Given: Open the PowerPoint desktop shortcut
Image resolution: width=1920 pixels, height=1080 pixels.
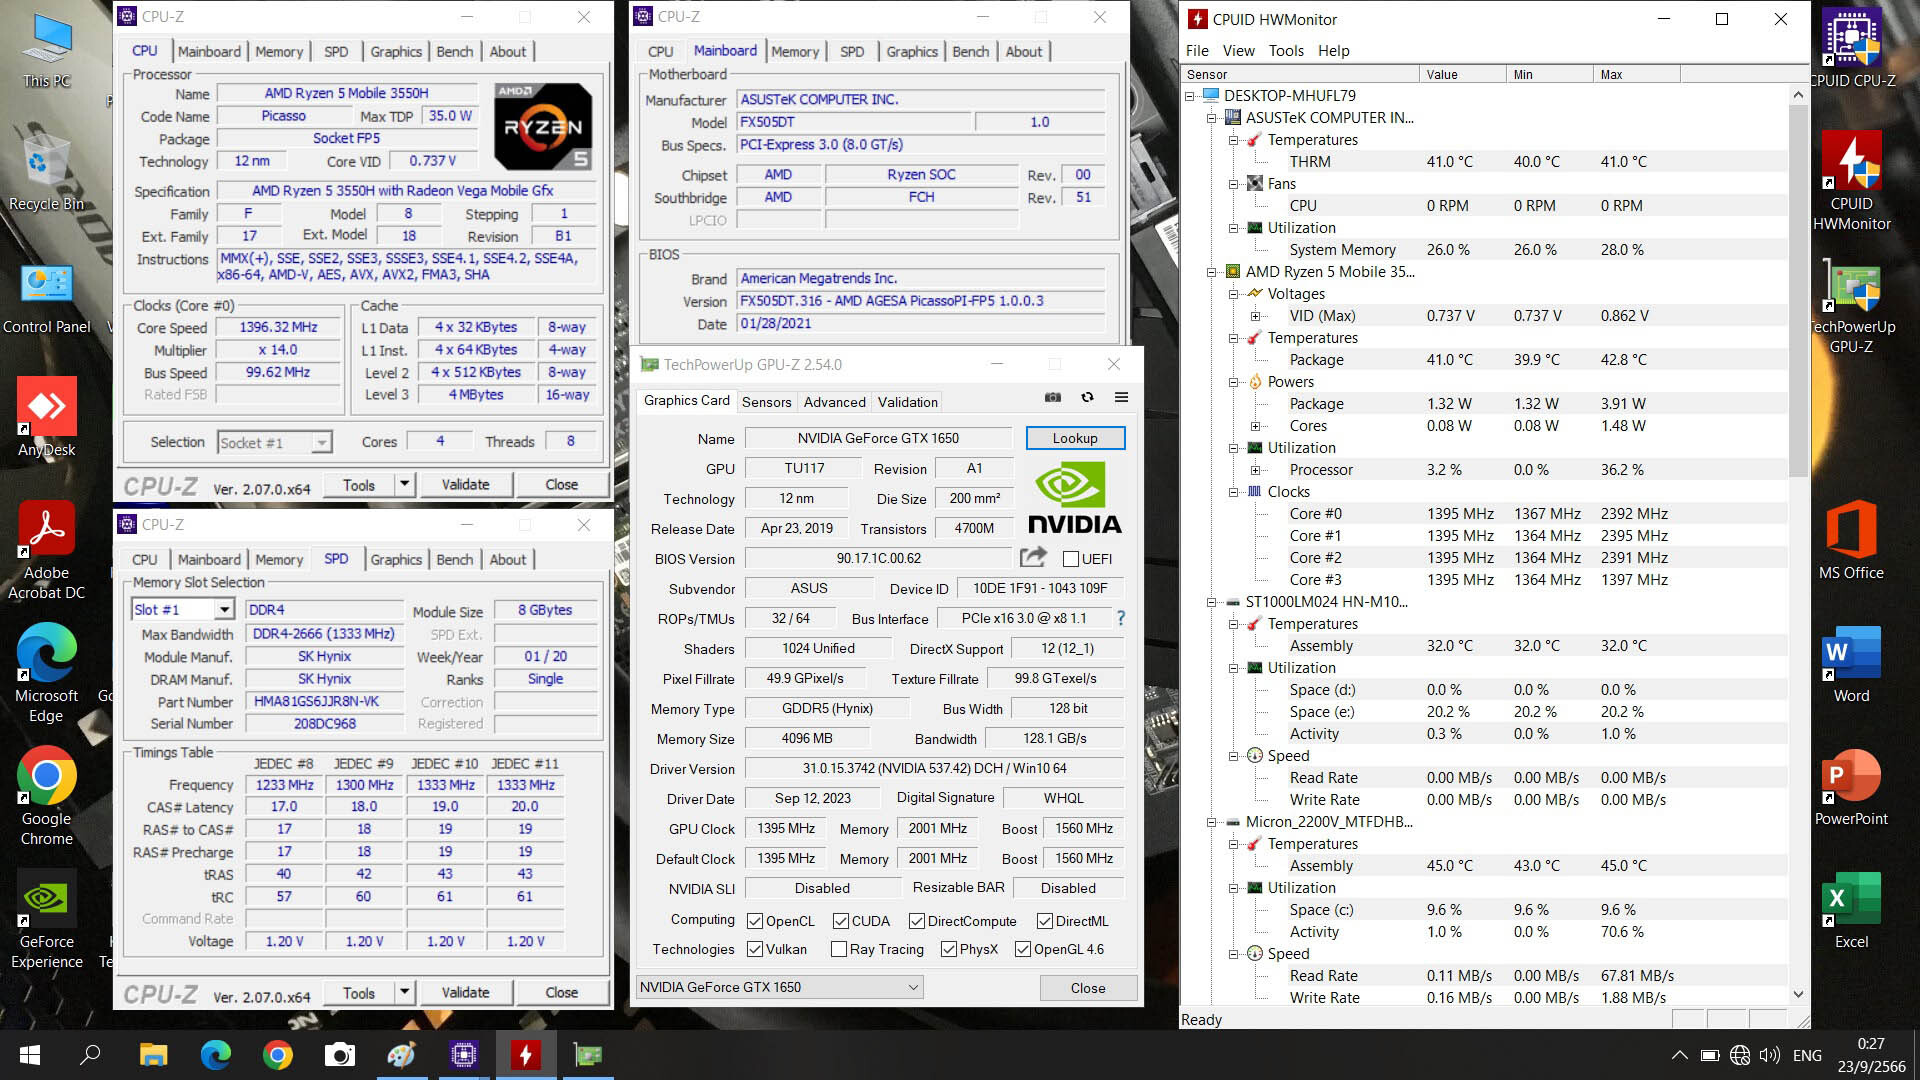Looking at the screenshot, I should coord(1852,787).
